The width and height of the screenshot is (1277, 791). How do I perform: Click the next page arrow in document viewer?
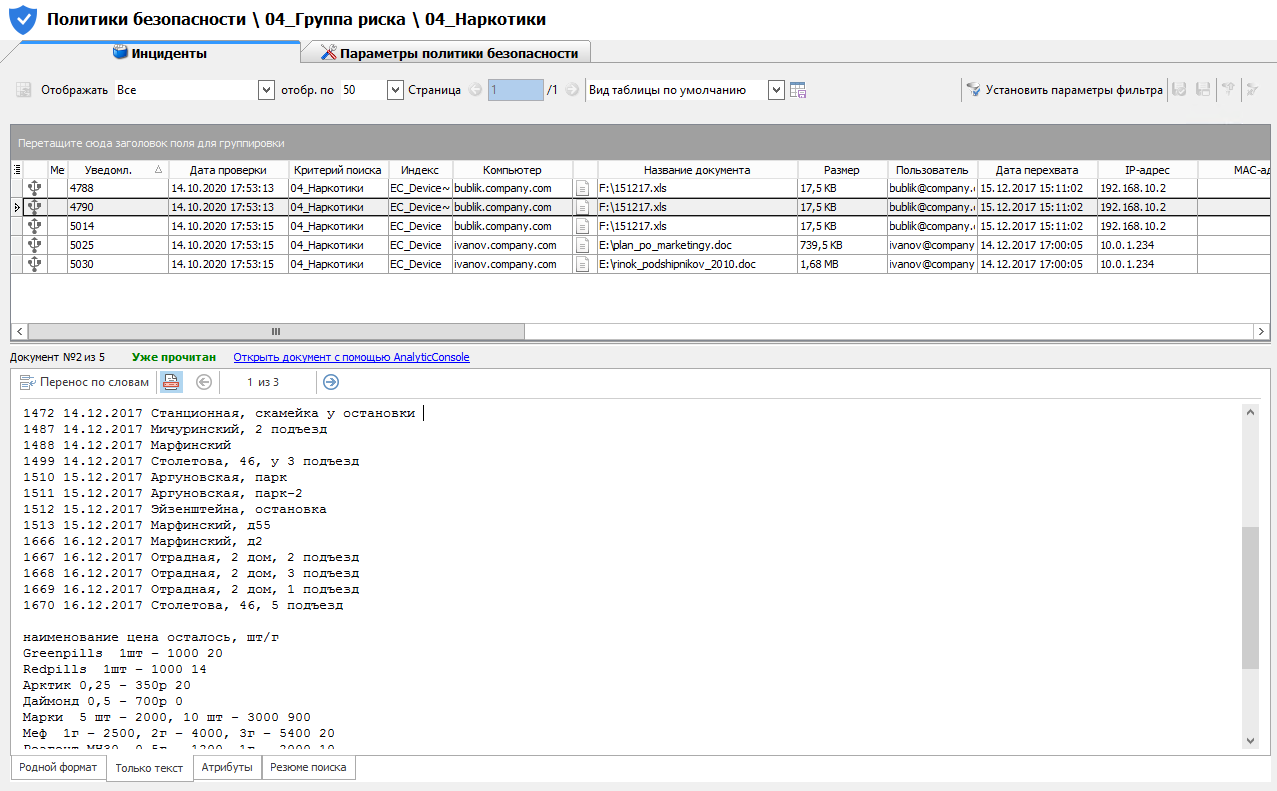(331, 381)
